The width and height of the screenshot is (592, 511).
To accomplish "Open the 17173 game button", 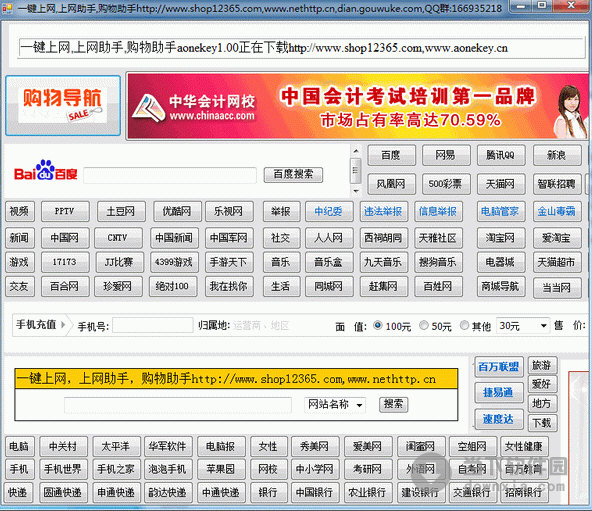I will pos(65,262).
